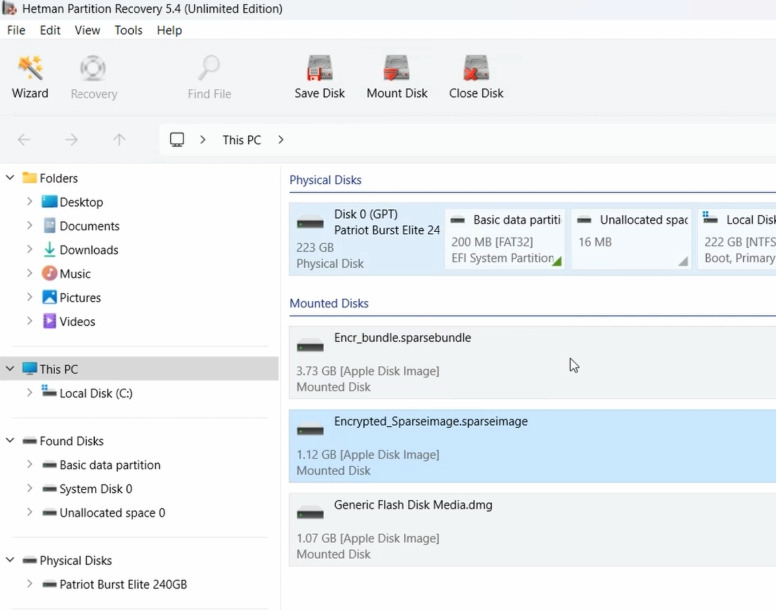The height and width of the screenshot is (610, 776).
Task: Select mounted disk Encr_bundle.sparsebundle
Action: pos(533,363)
